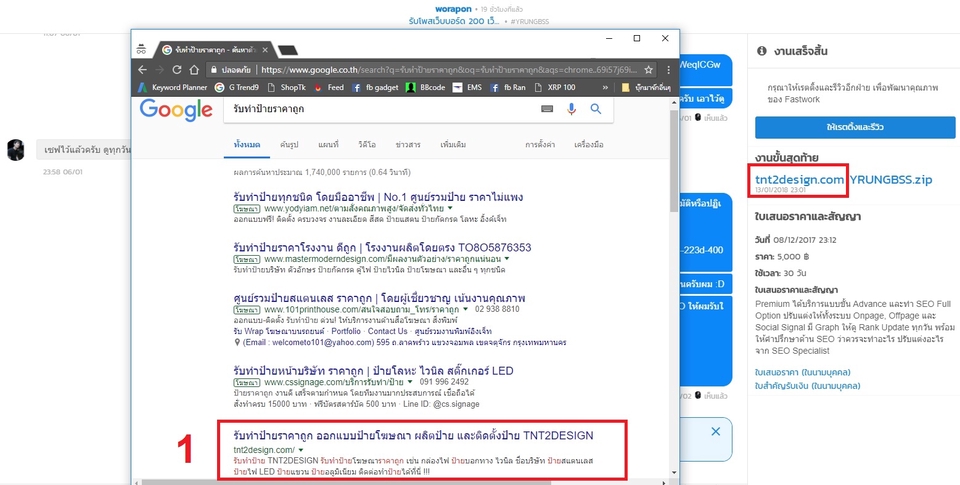Viewport: 960px width, 485px height.
Task: Click the Portfolio sitelink under 101printhouse
Action: tap(346, 331)
